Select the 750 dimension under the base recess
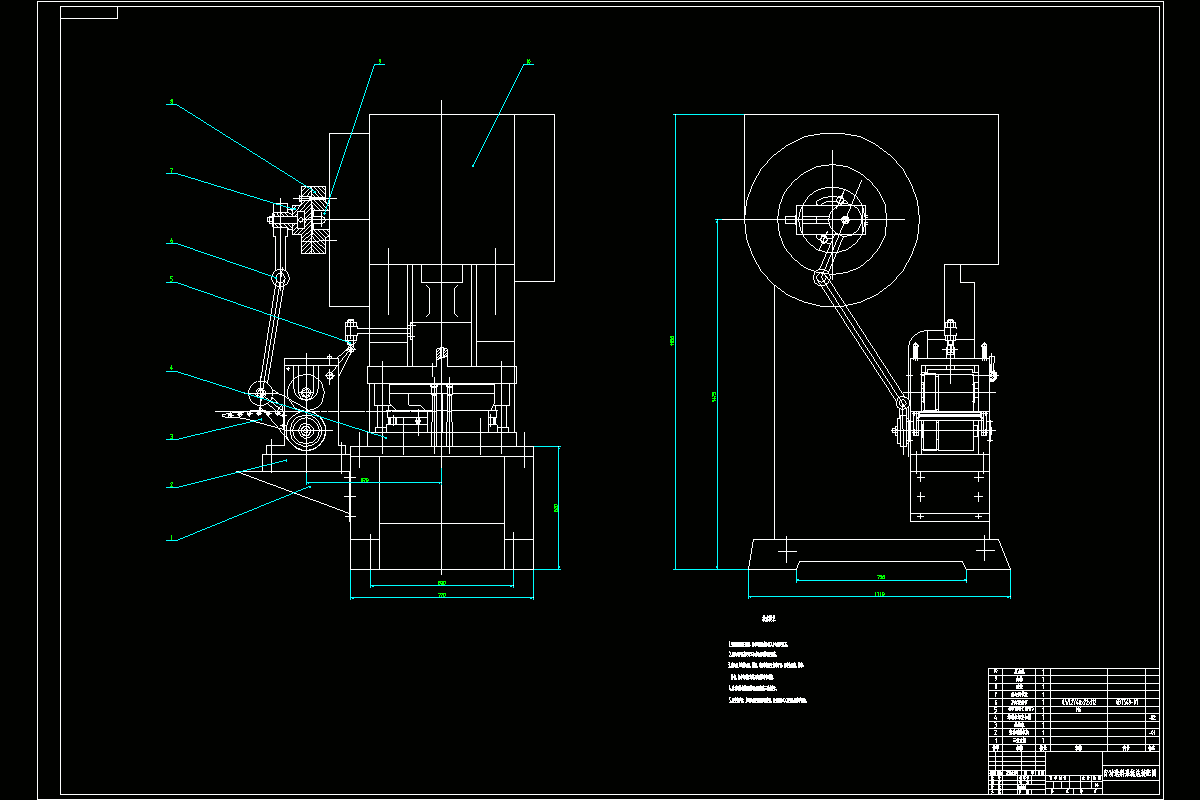This screenshot has width=1200, height=800. (881, 577)
